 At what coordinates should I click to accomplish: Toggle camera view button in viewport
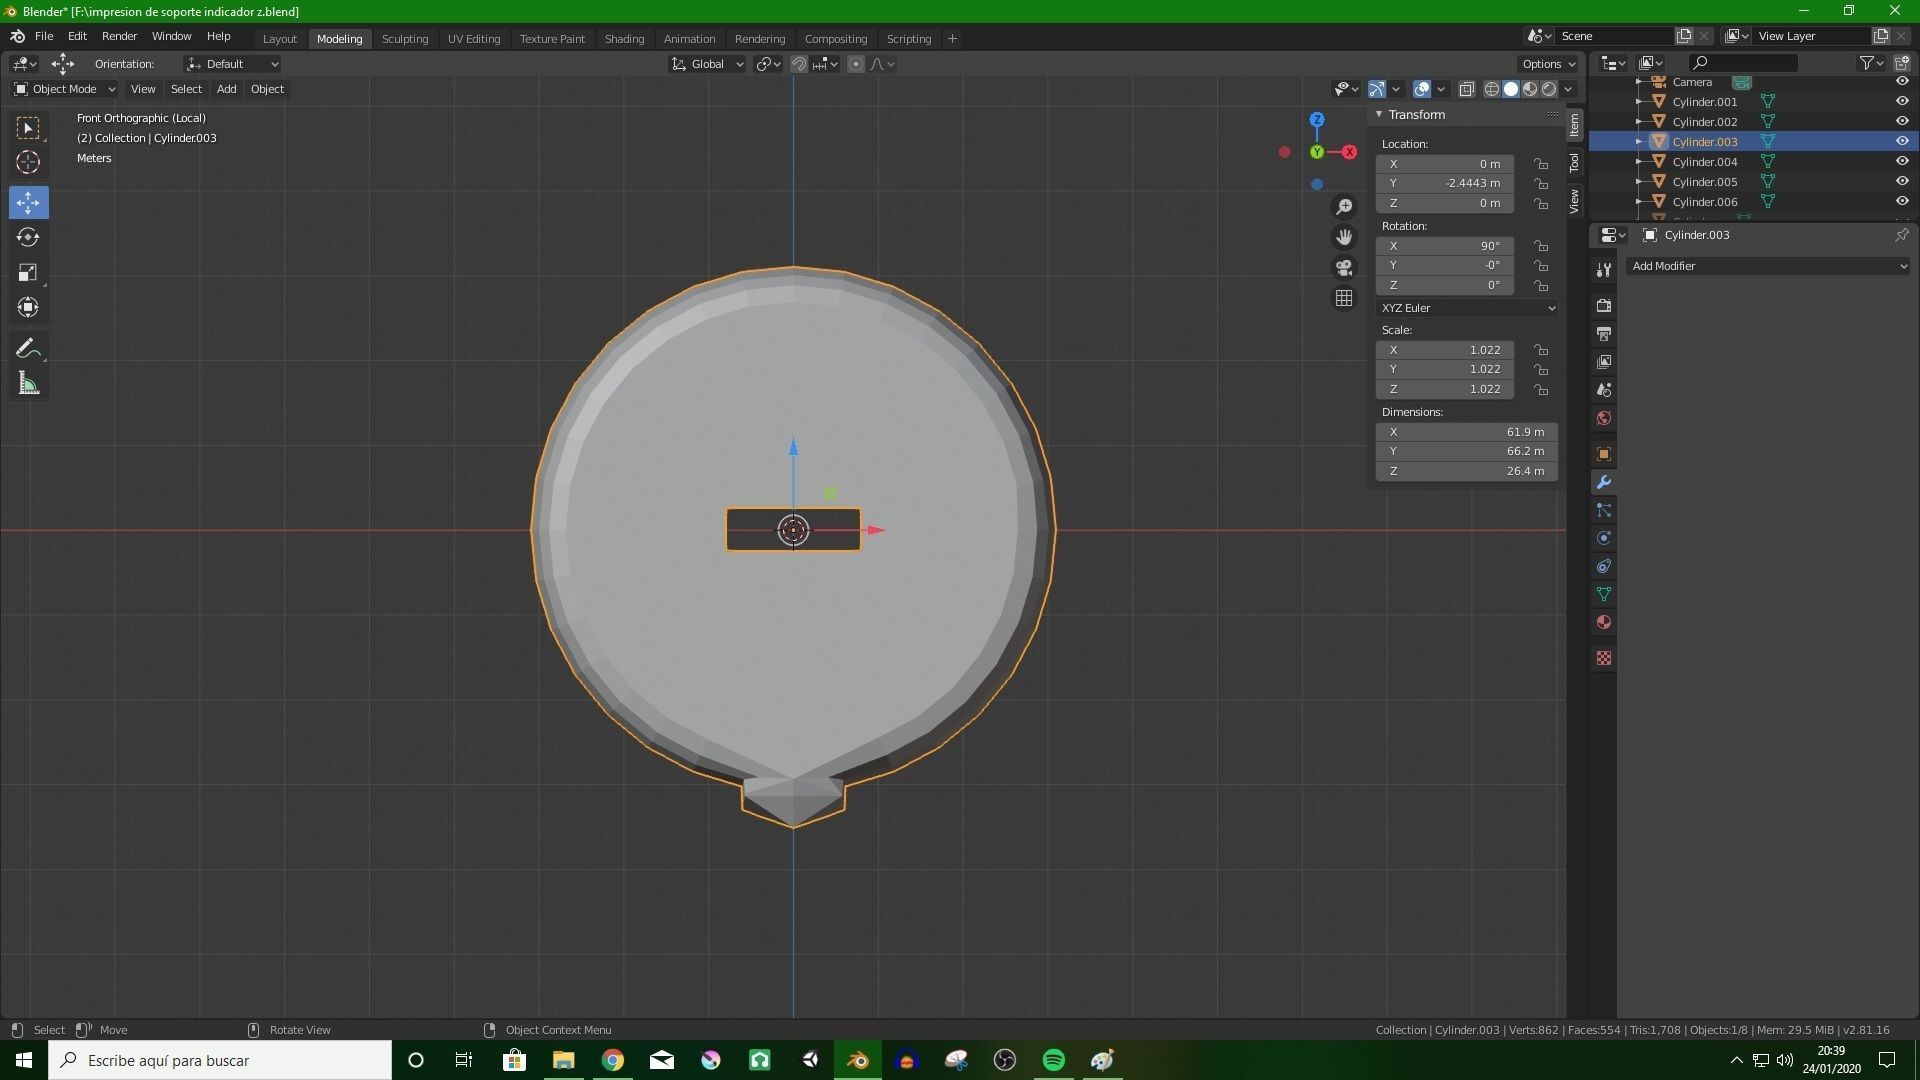pyautogui.click(x=1344, y=268)
